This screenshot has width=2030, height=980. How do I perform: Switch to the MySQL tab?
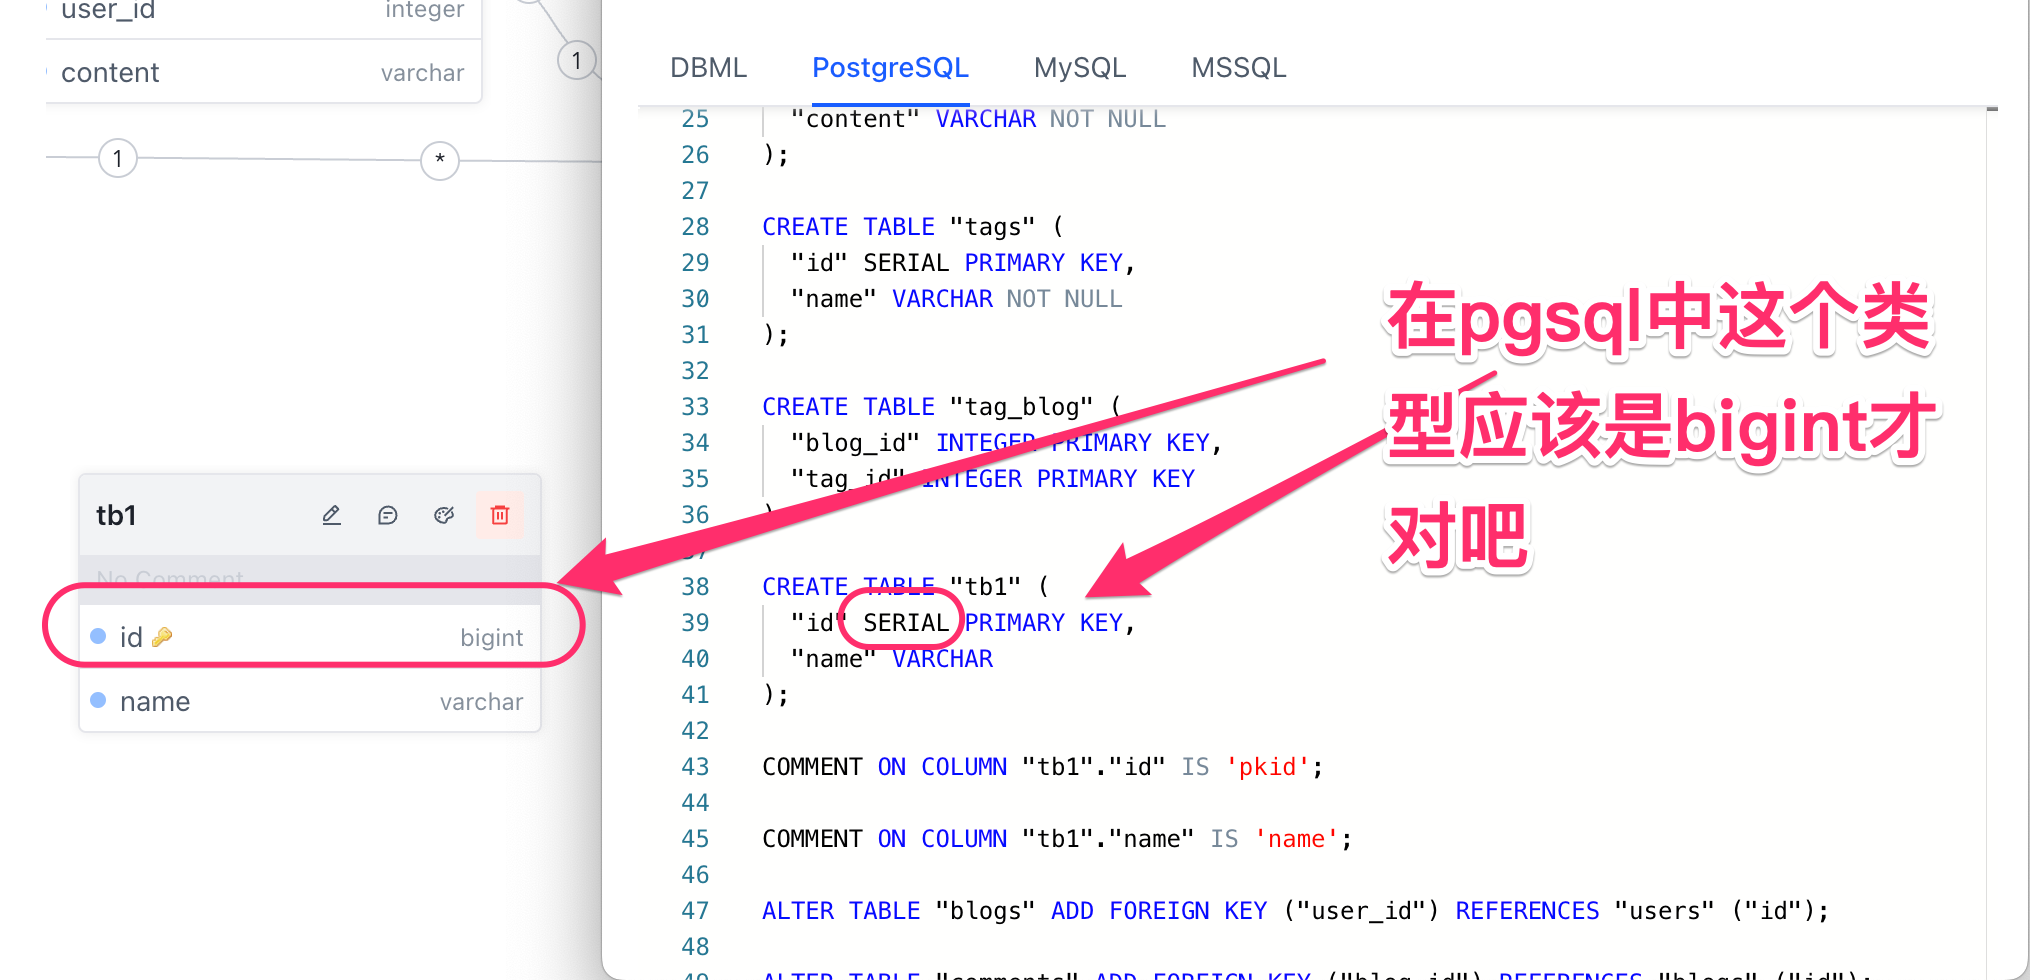coord(1080,67)
